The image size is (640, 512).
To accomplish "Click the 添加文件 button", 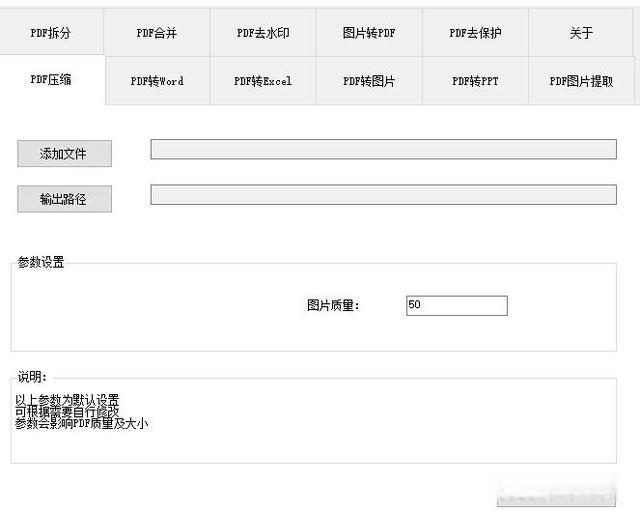I will tap(64, 154).
